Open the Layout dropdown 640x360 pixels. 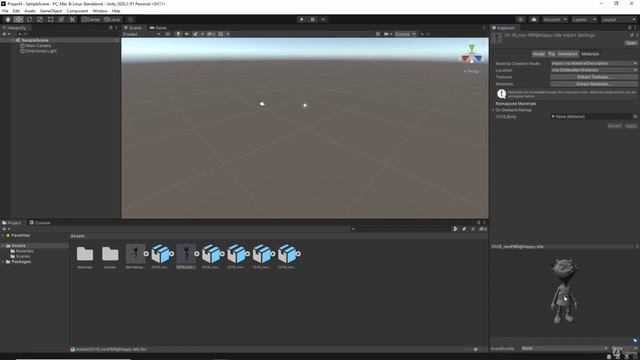(x=618, y=20)
